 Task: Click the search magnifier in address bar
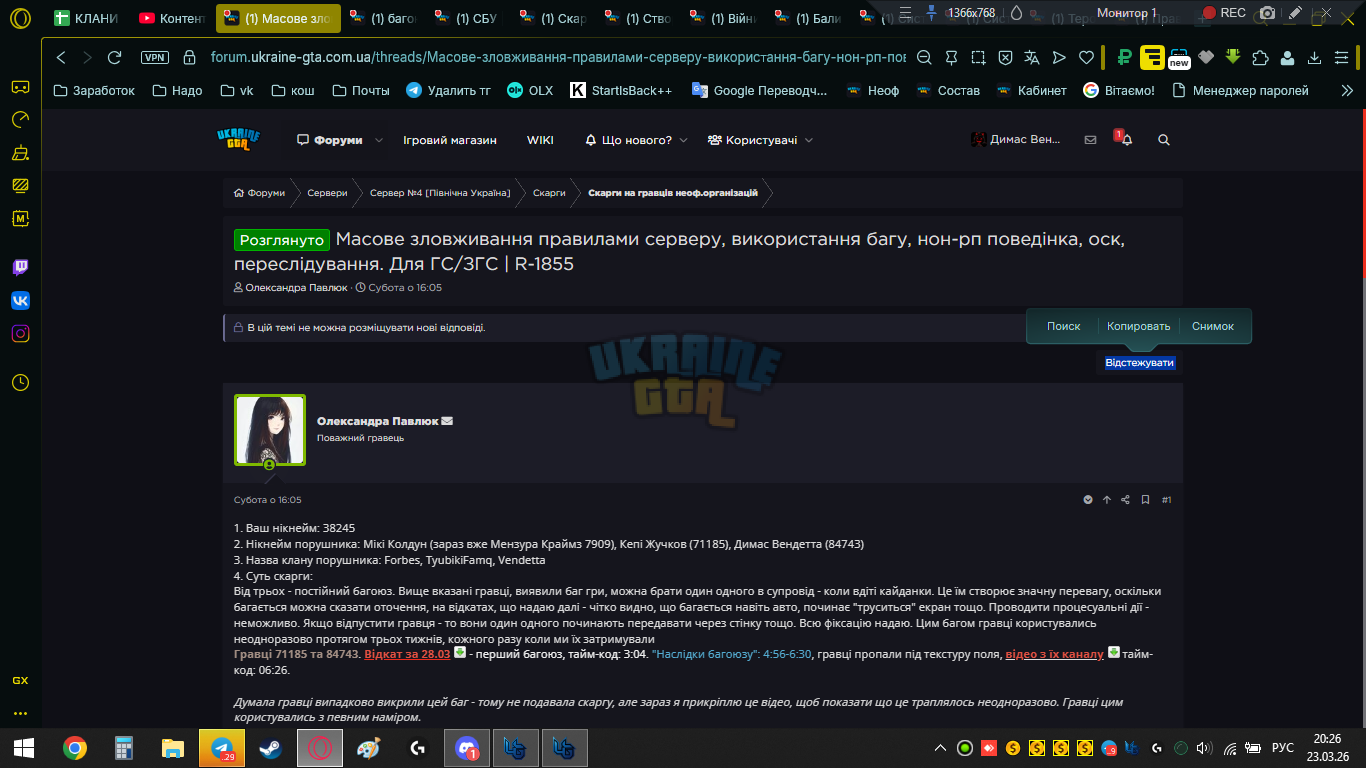coord(924,57)
